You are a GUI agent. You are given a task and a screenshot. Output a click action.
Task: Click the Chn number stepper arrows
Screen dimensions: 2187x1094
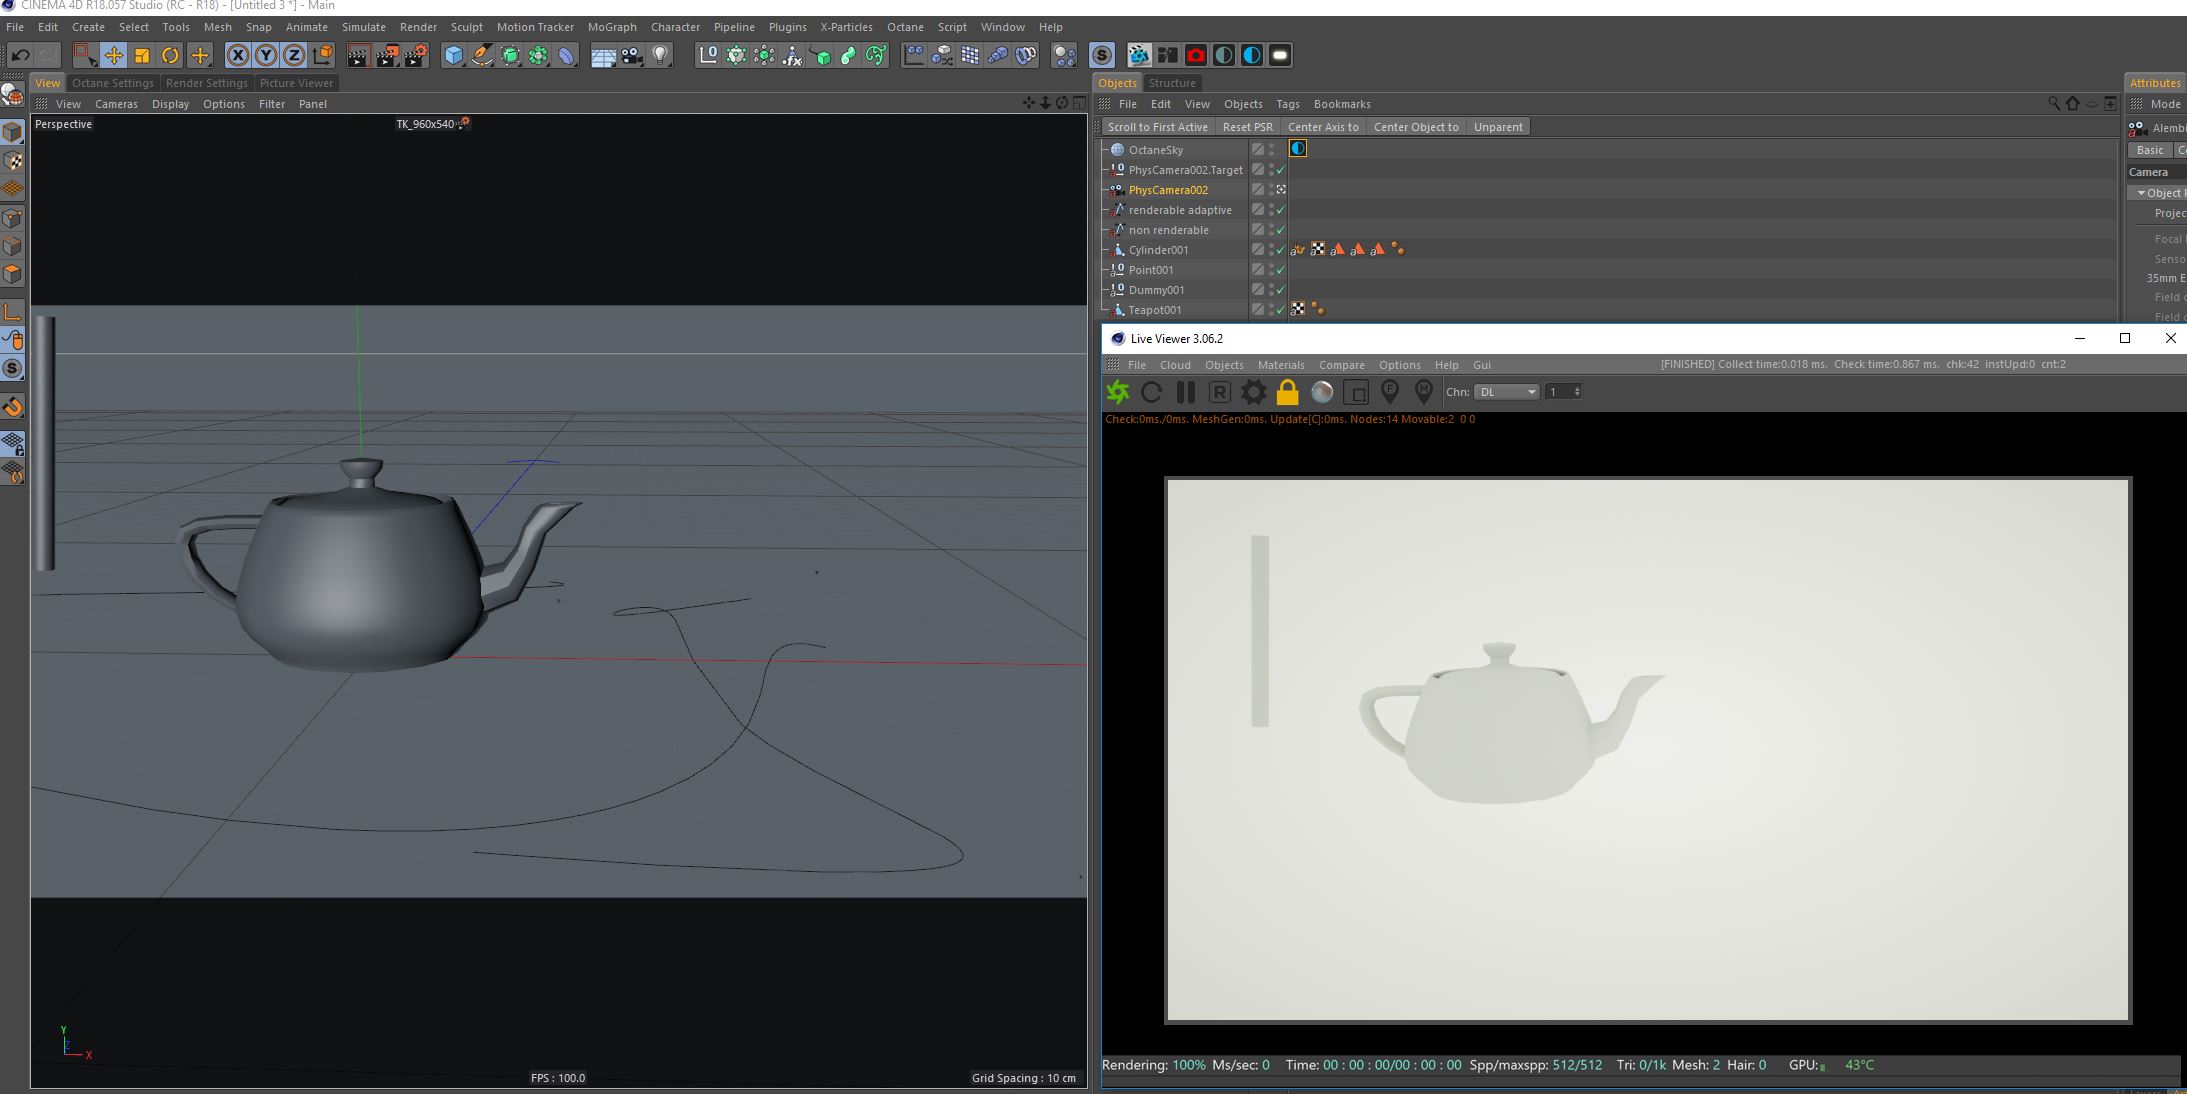pos(1577,392)
